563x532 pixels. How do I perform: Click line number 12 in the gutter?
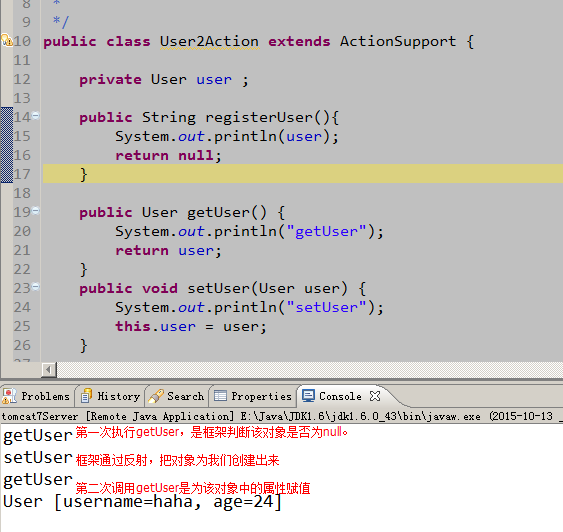tap(22, 79)
